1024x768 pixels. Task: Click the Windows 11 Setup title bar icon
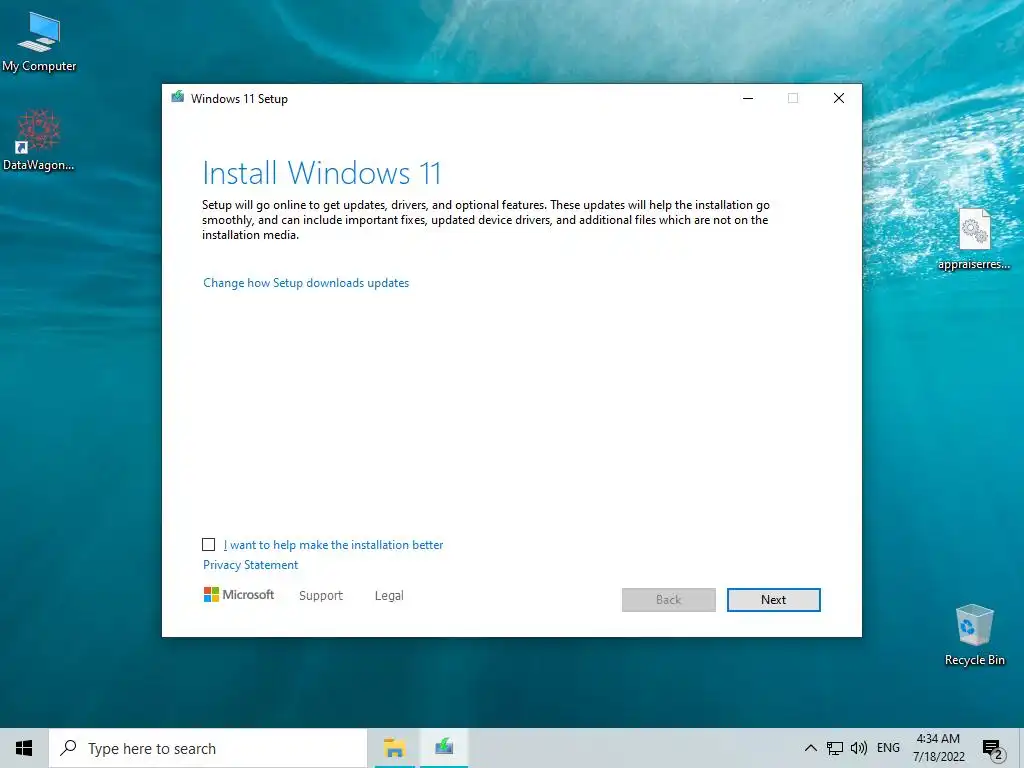coord(178,98)
